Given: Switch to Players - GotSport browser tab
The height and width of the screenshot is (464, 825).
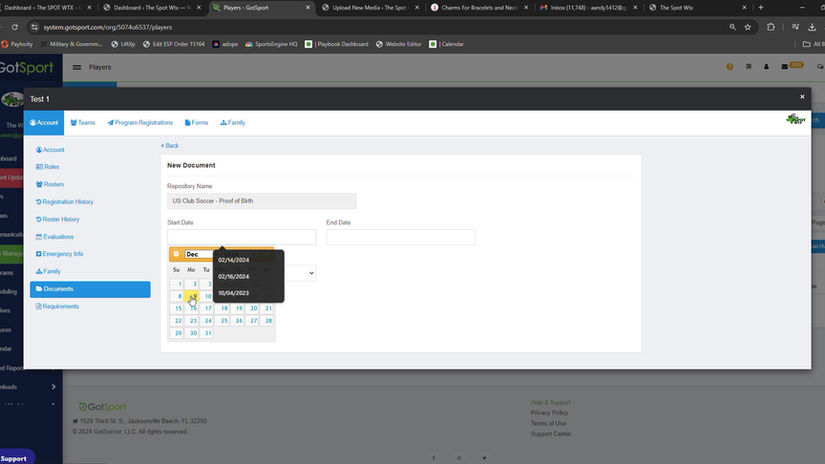Looking at the screenshot, I should (261, 7).
